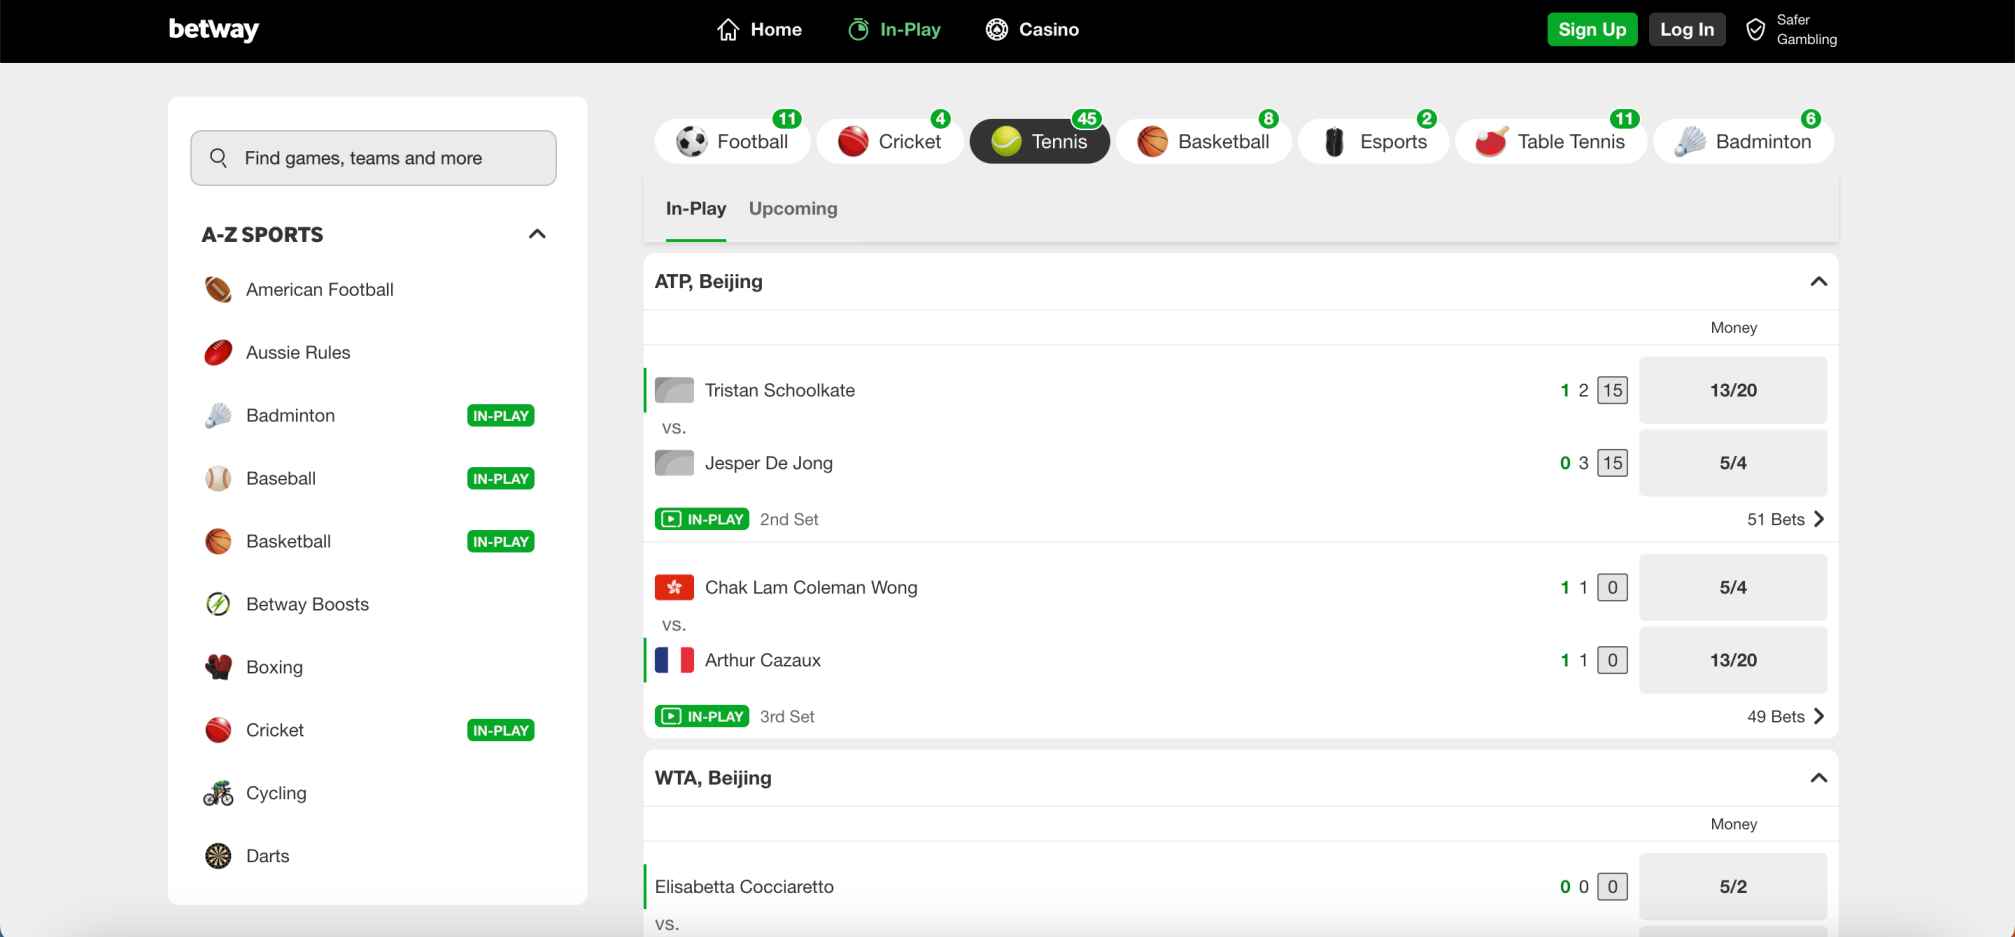Click the Betway Boosts icon
The height and width of the screenshot is (937, 2015).
[x=218, y=604]
